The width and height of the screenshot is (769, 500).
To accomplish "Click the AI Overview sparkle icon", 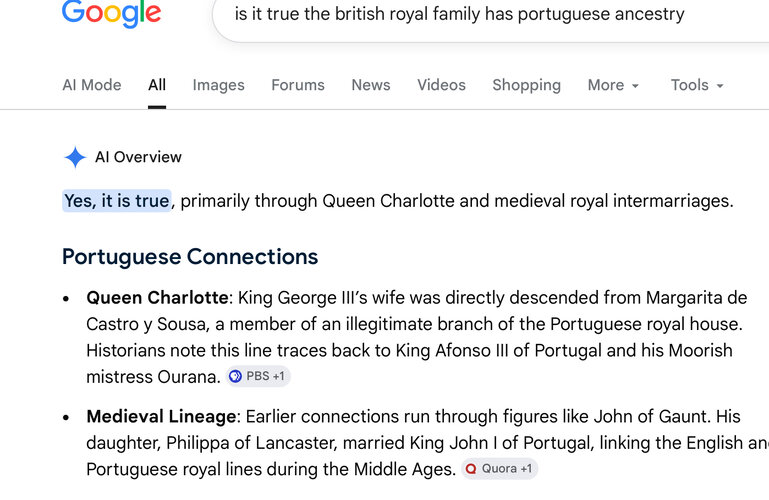I will (x=75, y=157).
